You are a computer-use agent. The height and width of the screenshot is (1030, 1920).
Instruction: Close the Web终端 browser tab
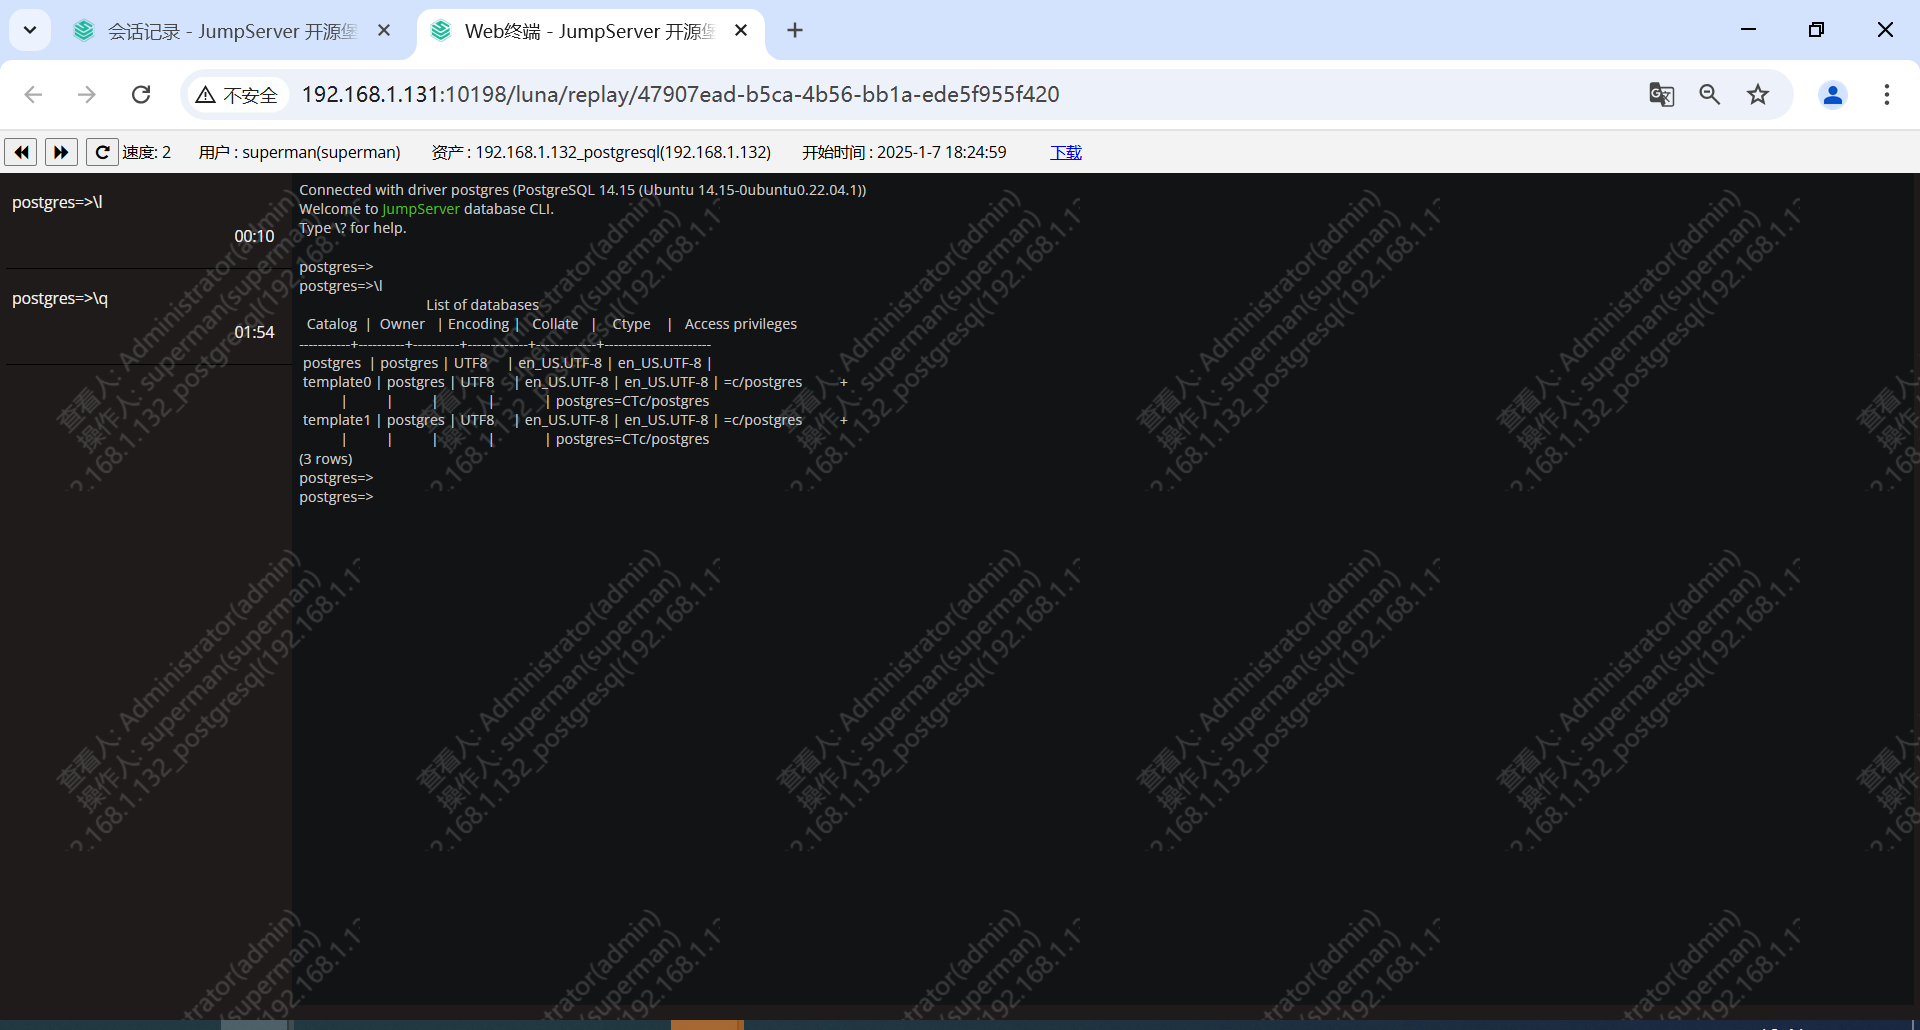[741, 31]
